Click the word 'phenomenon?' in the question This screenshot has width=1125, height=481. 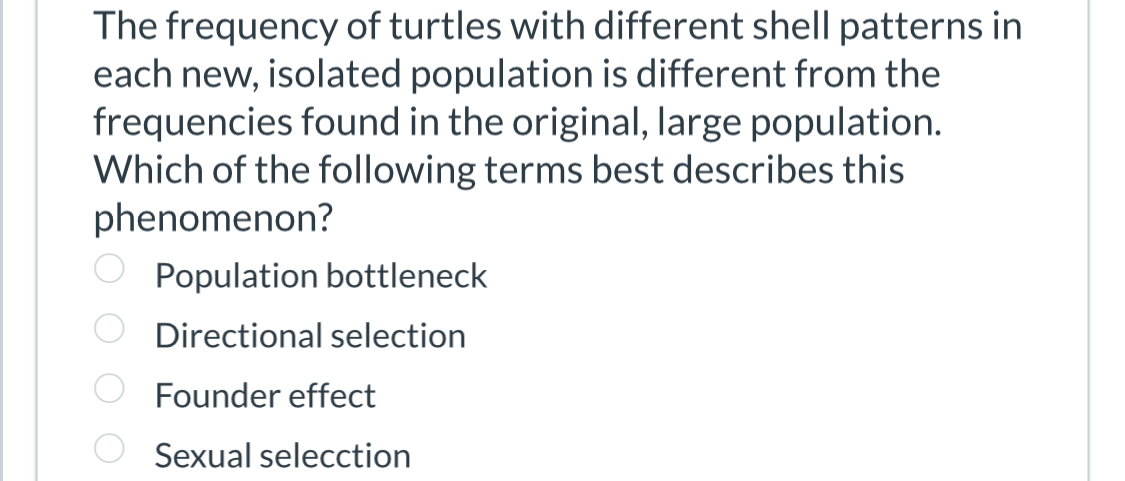point(213,218)
